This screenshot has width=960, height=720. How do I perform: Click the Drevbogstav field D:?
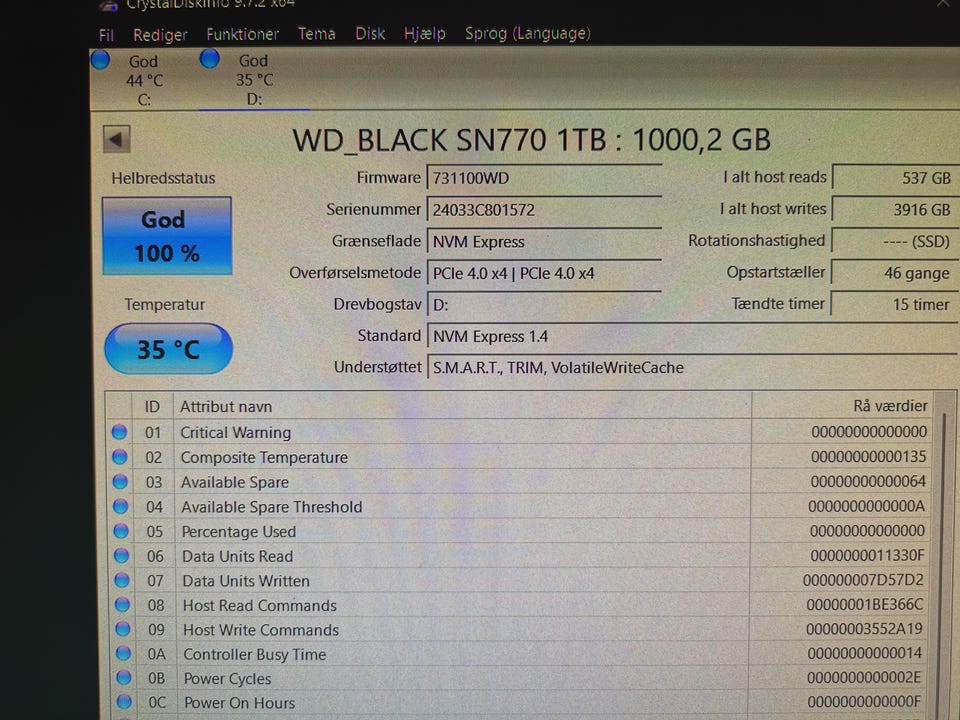(544, 304)
